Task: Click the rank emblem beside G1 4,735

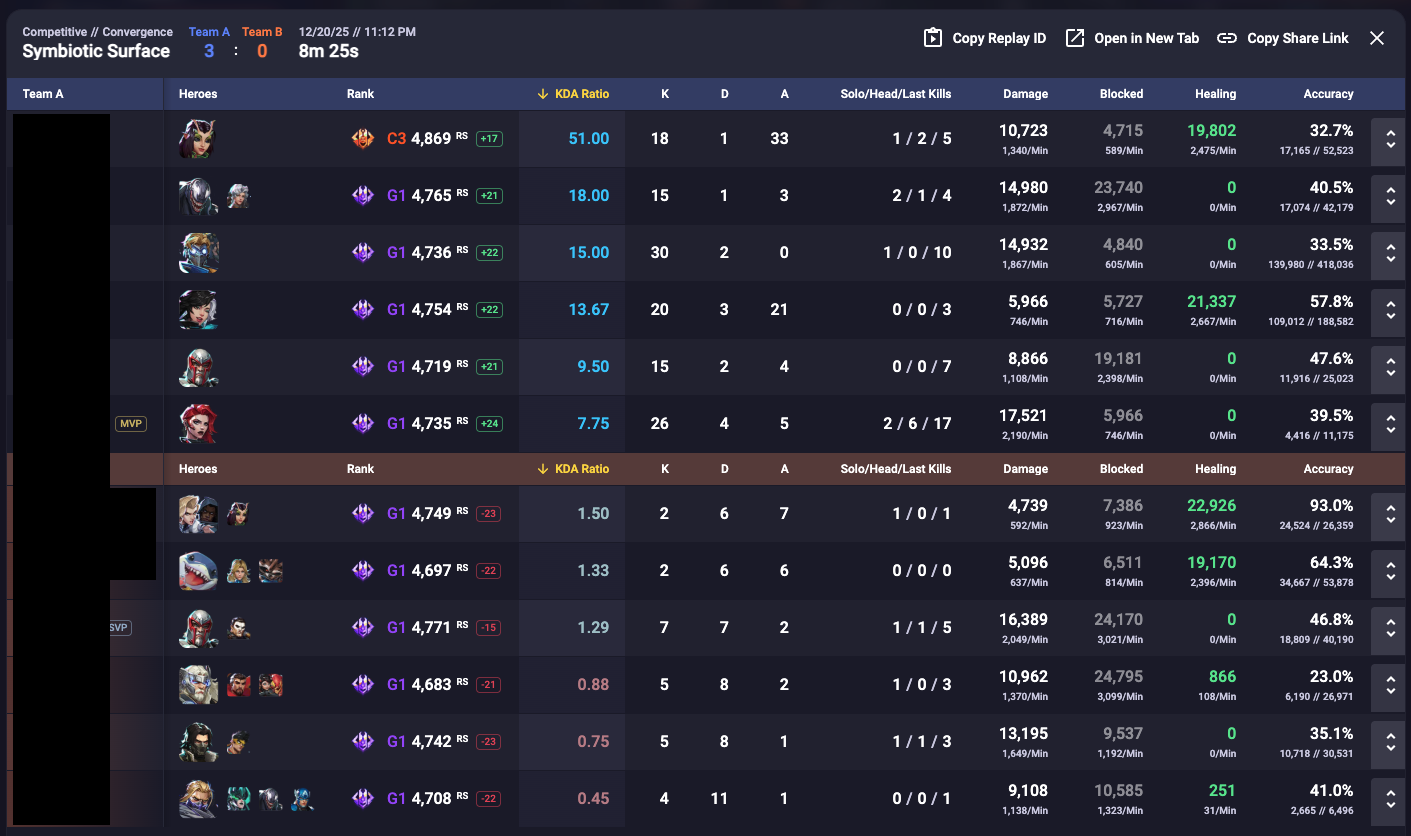Action: click(x=363, y=424)
